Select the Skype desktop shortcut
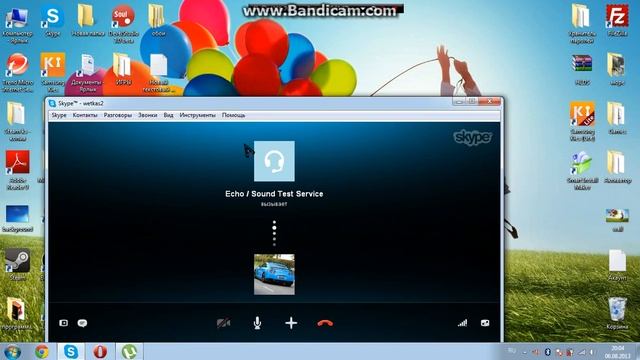 (x=53, y=21)
